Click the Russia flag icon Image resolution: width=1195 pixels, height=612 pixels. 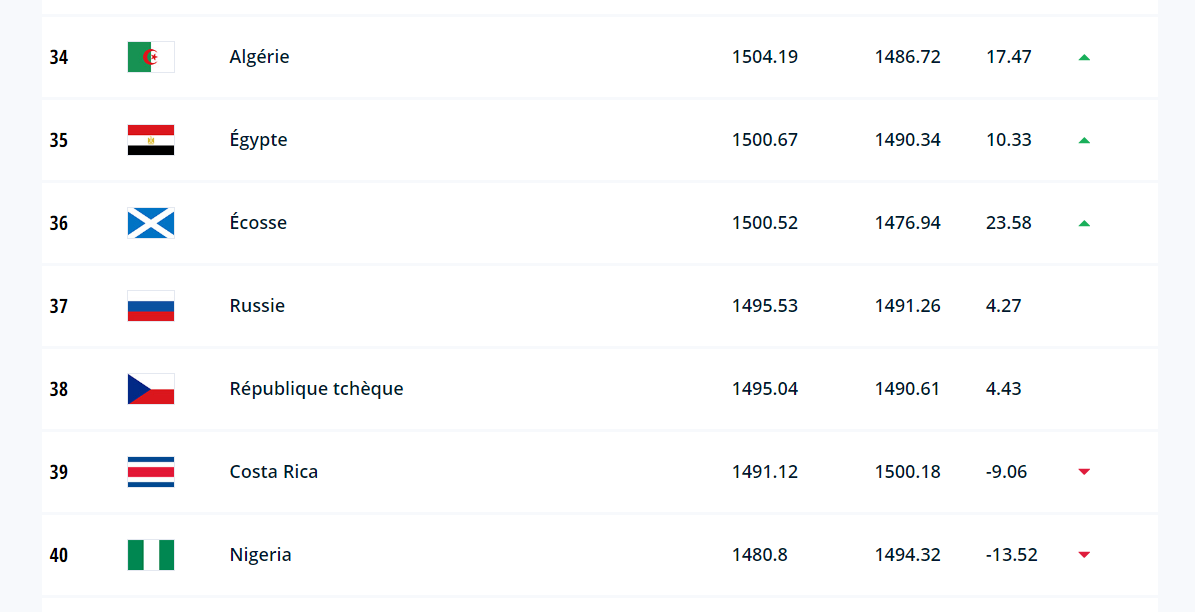[151, 306]
